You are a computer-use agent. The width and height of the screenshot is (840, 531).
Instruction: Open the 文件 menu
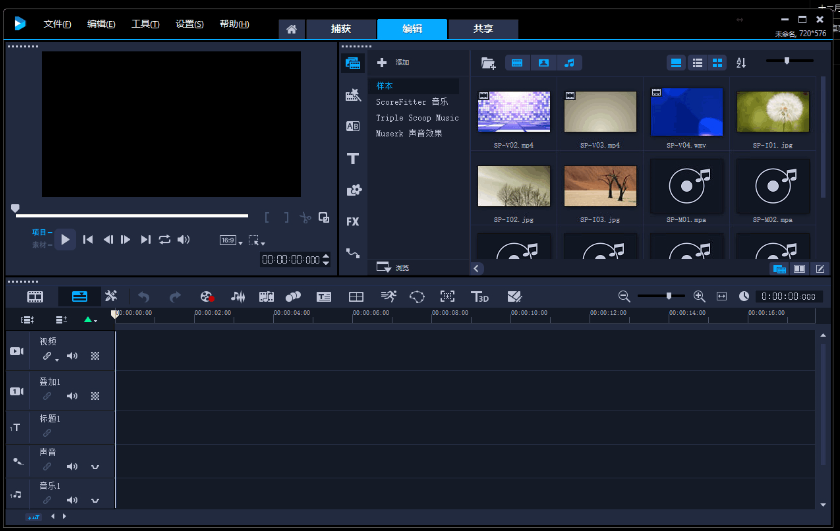pyautogui.click(x=57, y=24)
